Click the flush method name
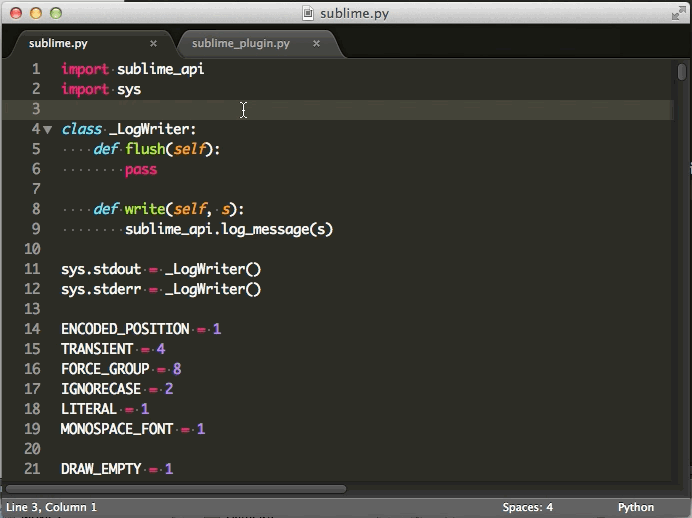This screenshot has width=692, height=518. pos(145,149)
